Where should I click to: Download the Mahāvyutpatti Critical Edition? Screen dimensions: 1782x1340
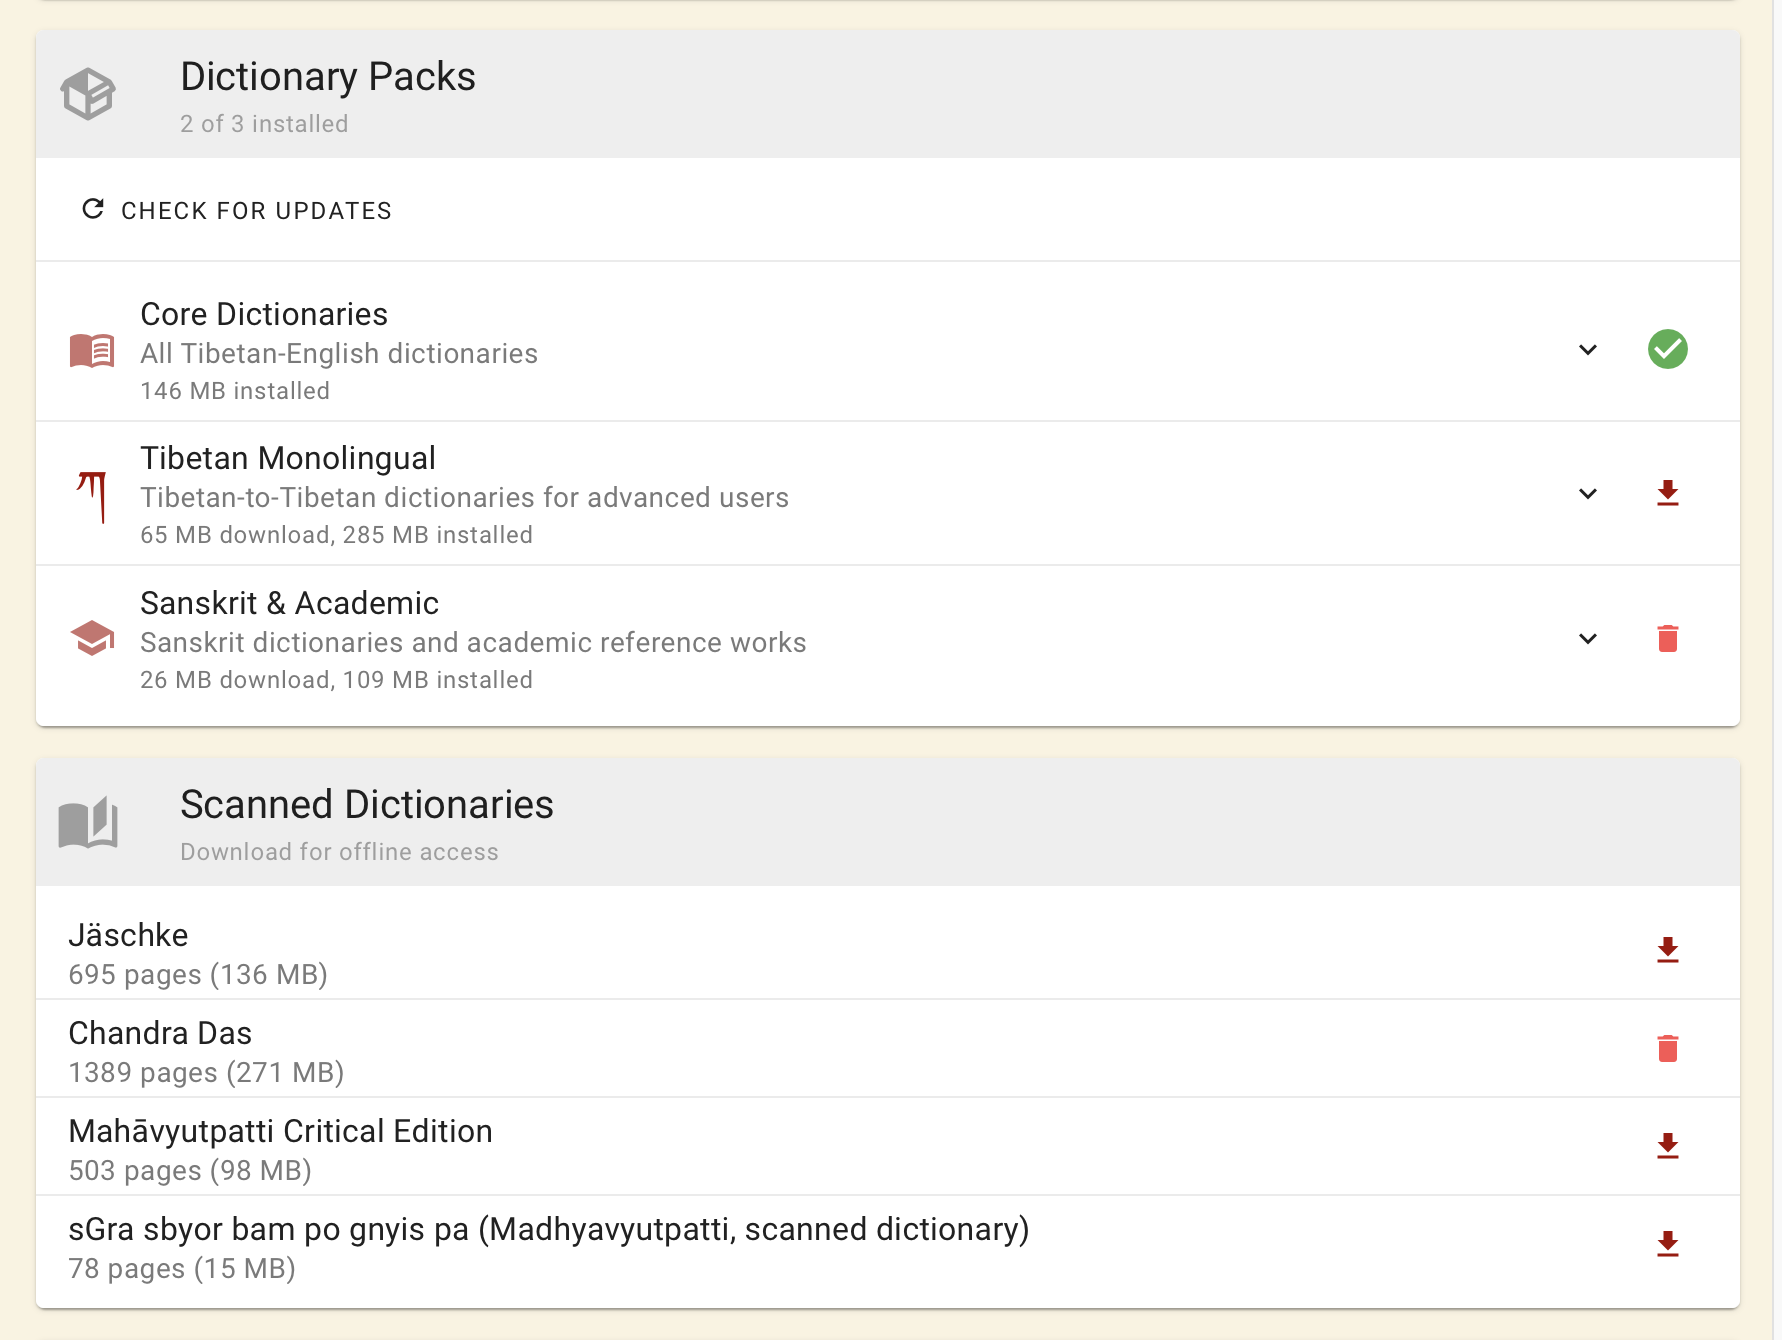(1667, 1147)
